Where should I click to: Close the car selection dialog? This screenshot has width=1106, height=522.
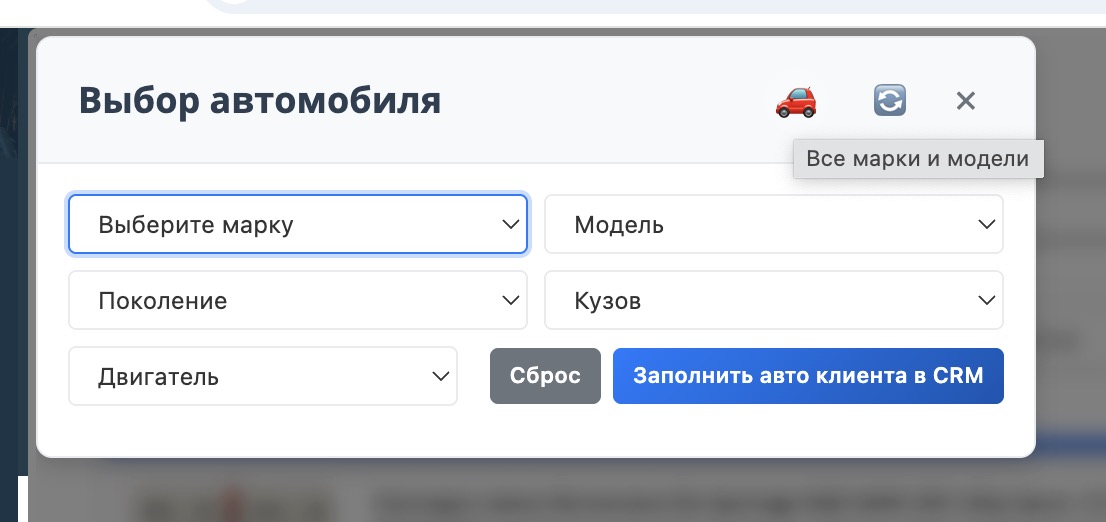coord(965,100)
